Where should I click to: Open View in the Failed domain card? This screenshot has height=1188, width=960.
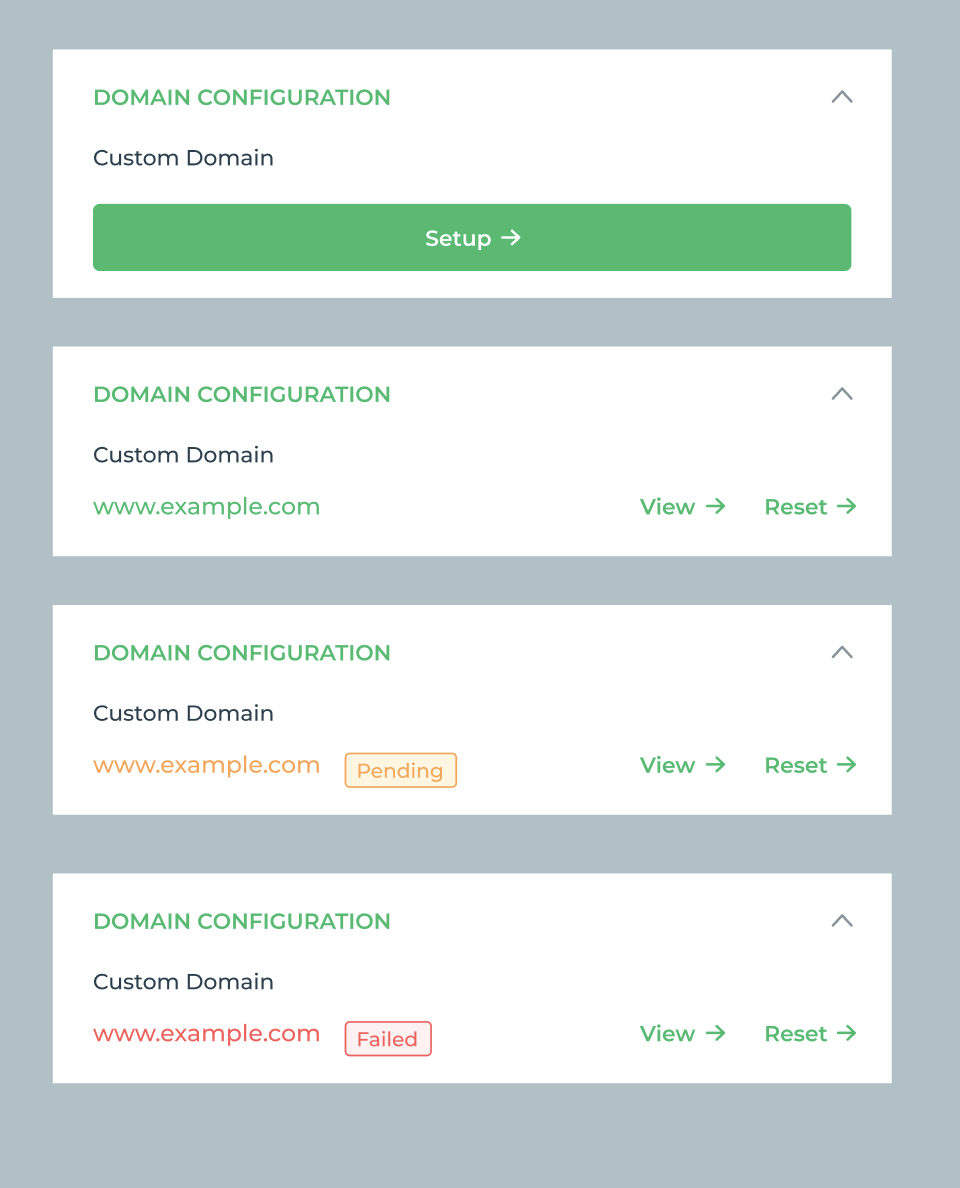(x=683, y=1033)
